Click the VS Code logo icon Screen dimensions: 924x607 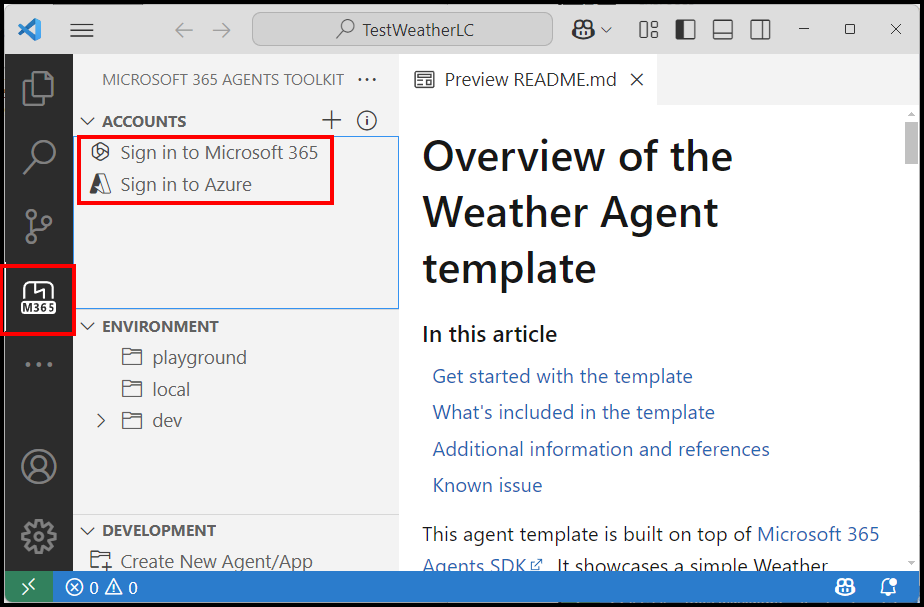coord(29,29)
